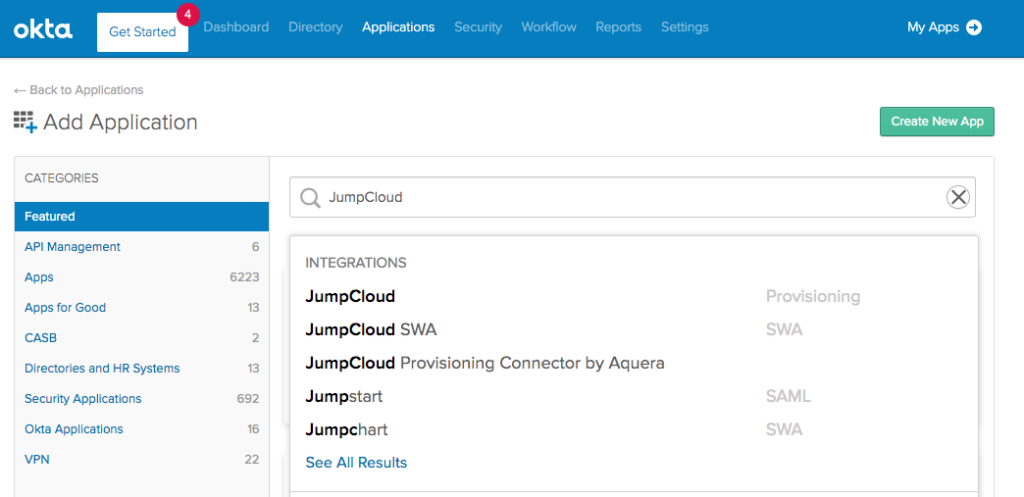Open the Security menu

pos(478,27)
